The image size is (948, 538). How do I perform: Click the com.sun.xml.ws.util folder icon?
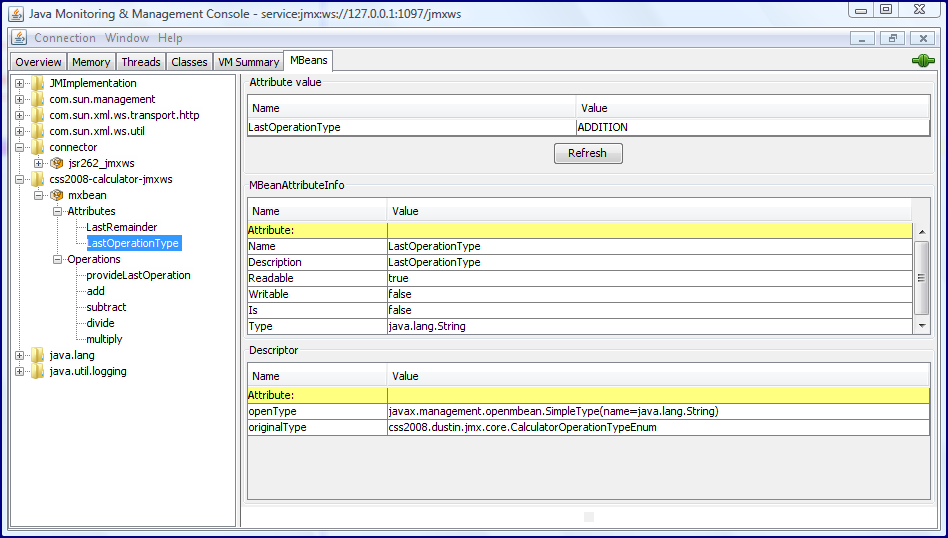tap(38, 131)
